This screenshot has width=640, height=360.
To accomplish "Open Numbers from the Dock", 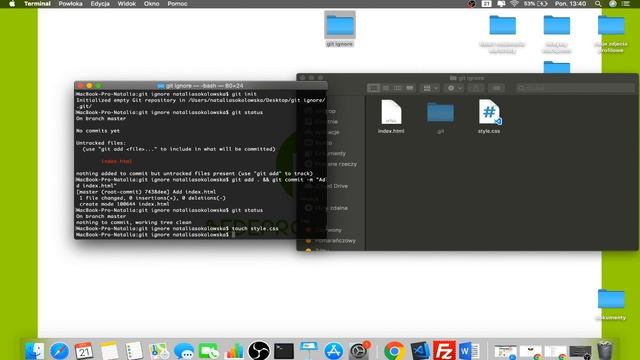I will [233, 351].
